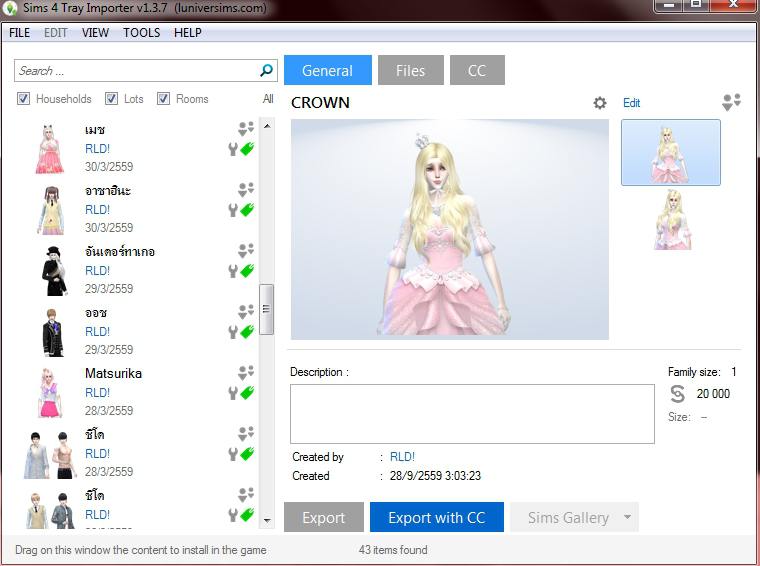760x566 pixels.
Task: Click RLD! link in Matsurika row
Action: pos(97,393)
